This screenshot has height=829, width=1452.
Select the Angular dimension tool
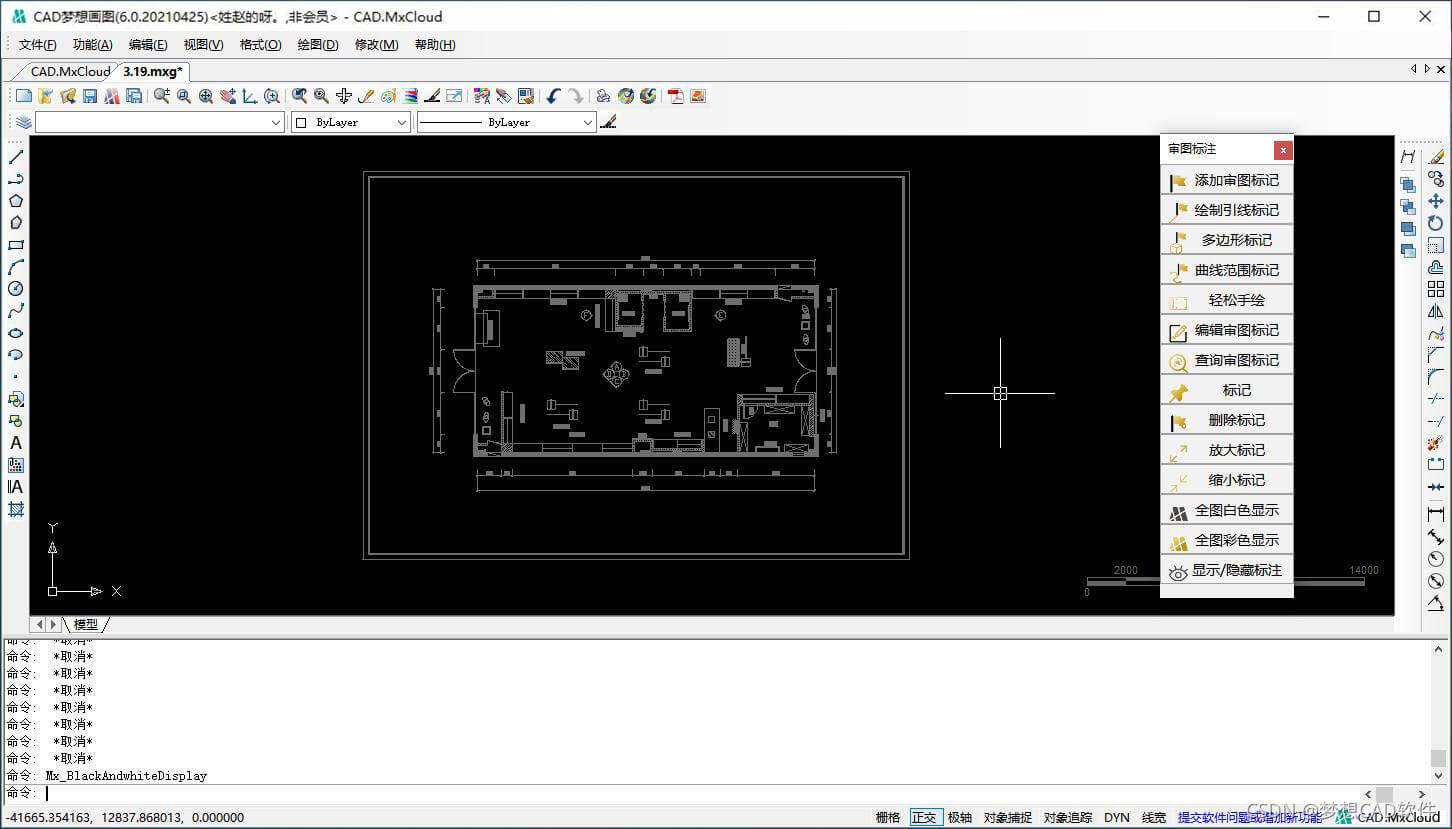tap(1436, 603)
